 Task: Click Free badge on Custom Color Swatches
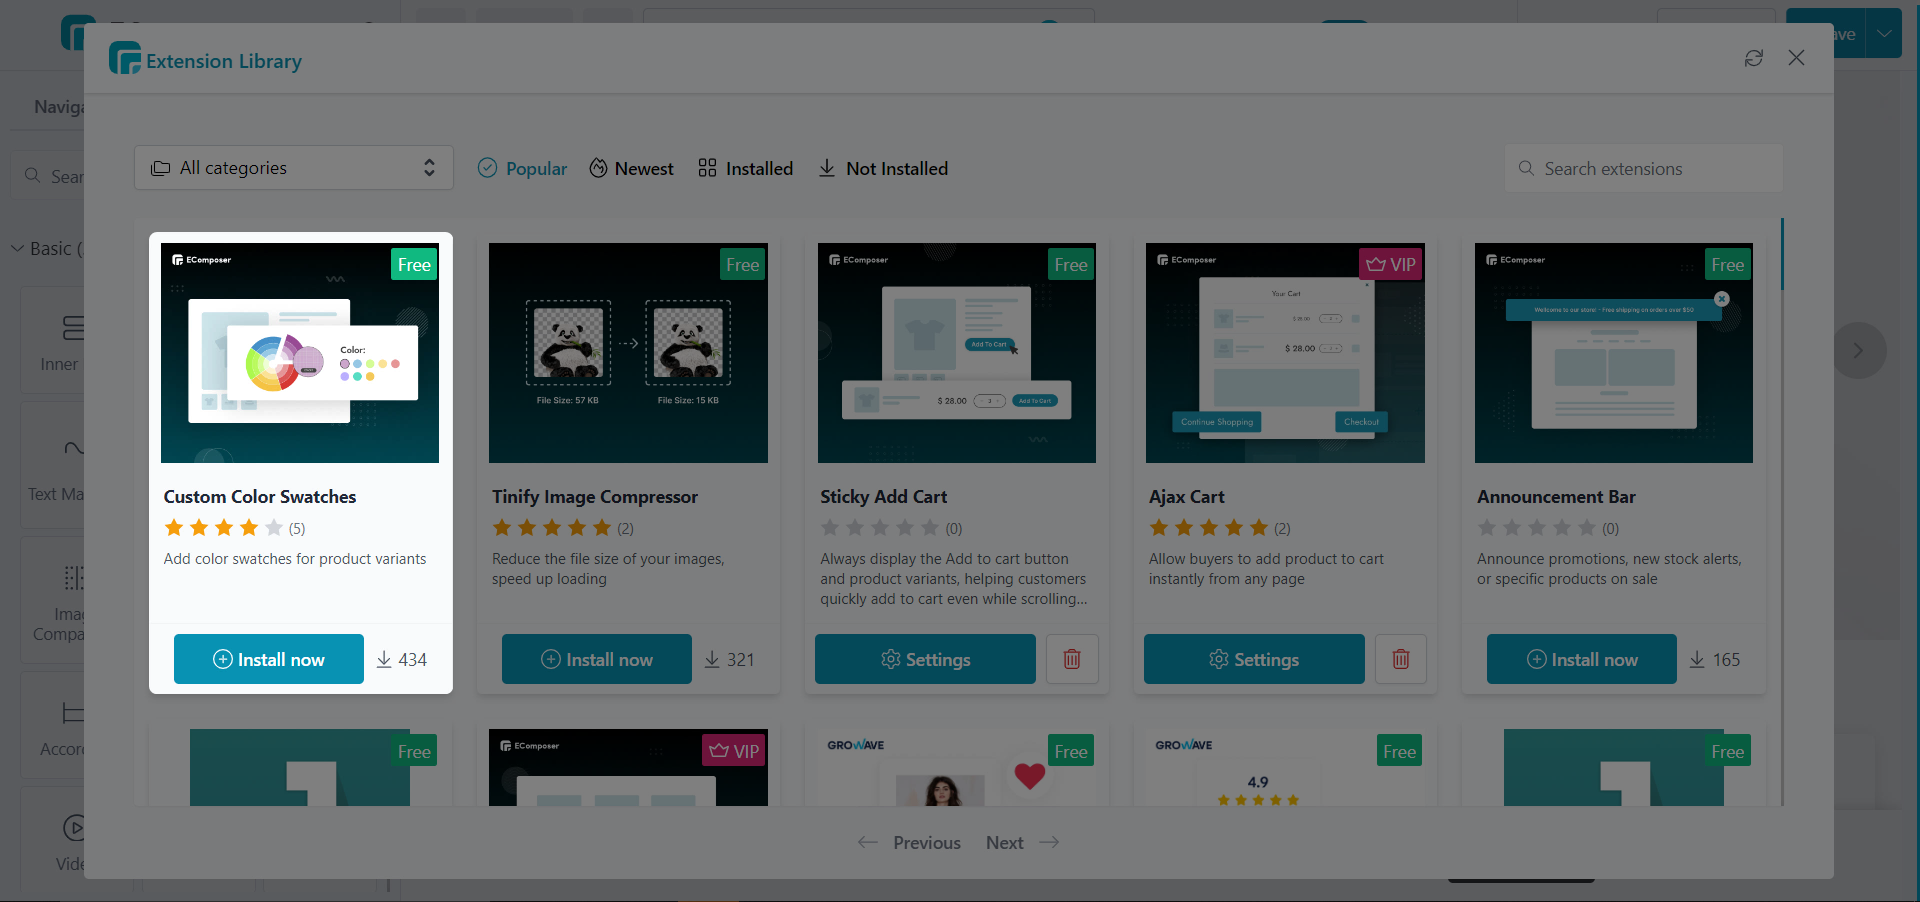(414, 264)
